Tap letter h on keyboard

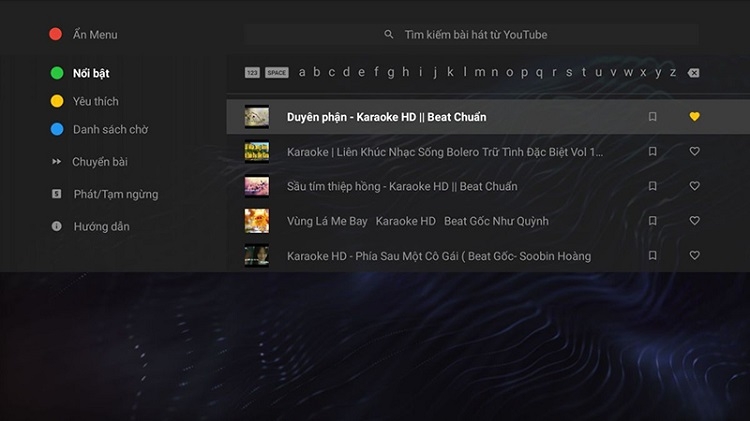[406, 72]
